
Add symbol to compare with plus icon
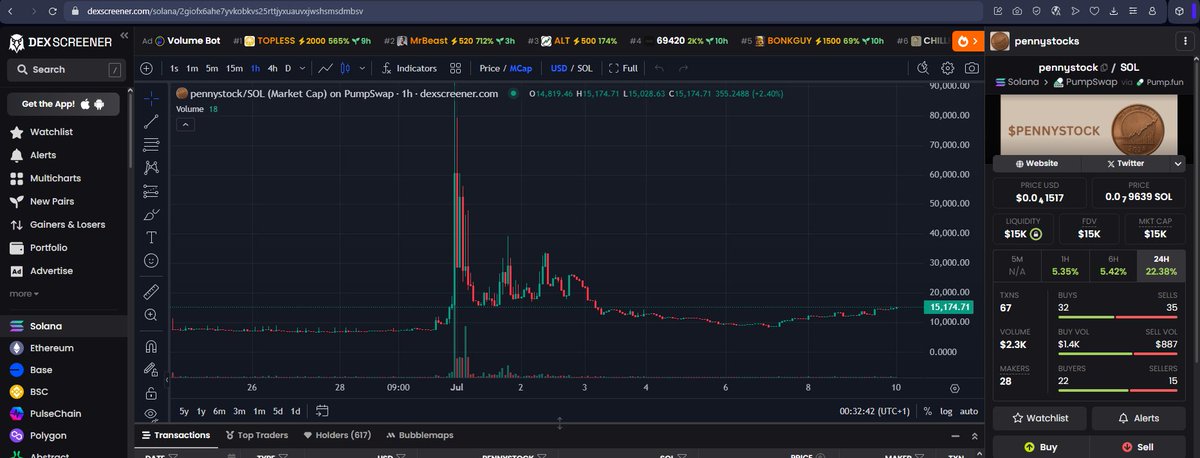point(146,68)
